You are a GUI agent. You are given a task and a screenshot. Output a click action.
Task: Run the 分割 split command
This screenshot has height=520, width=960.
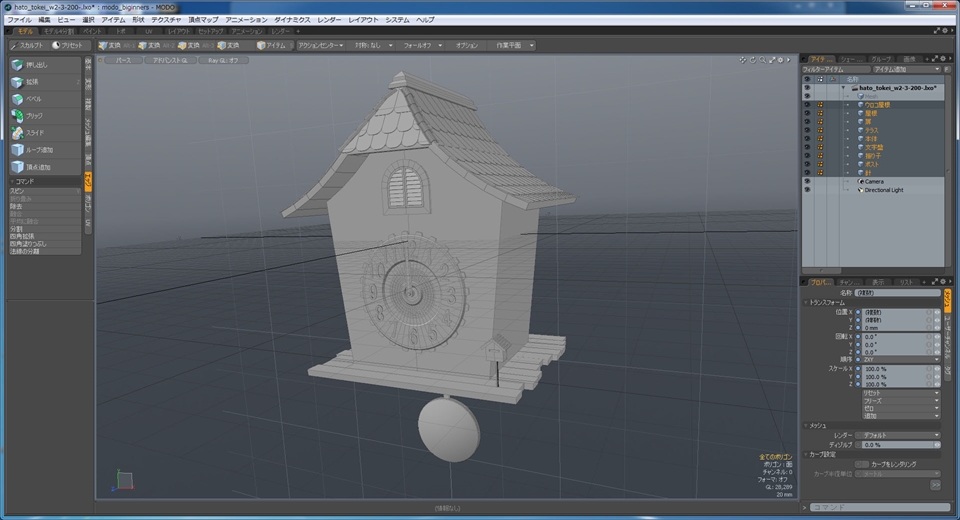pyautogui.click(x=45, y=229)
